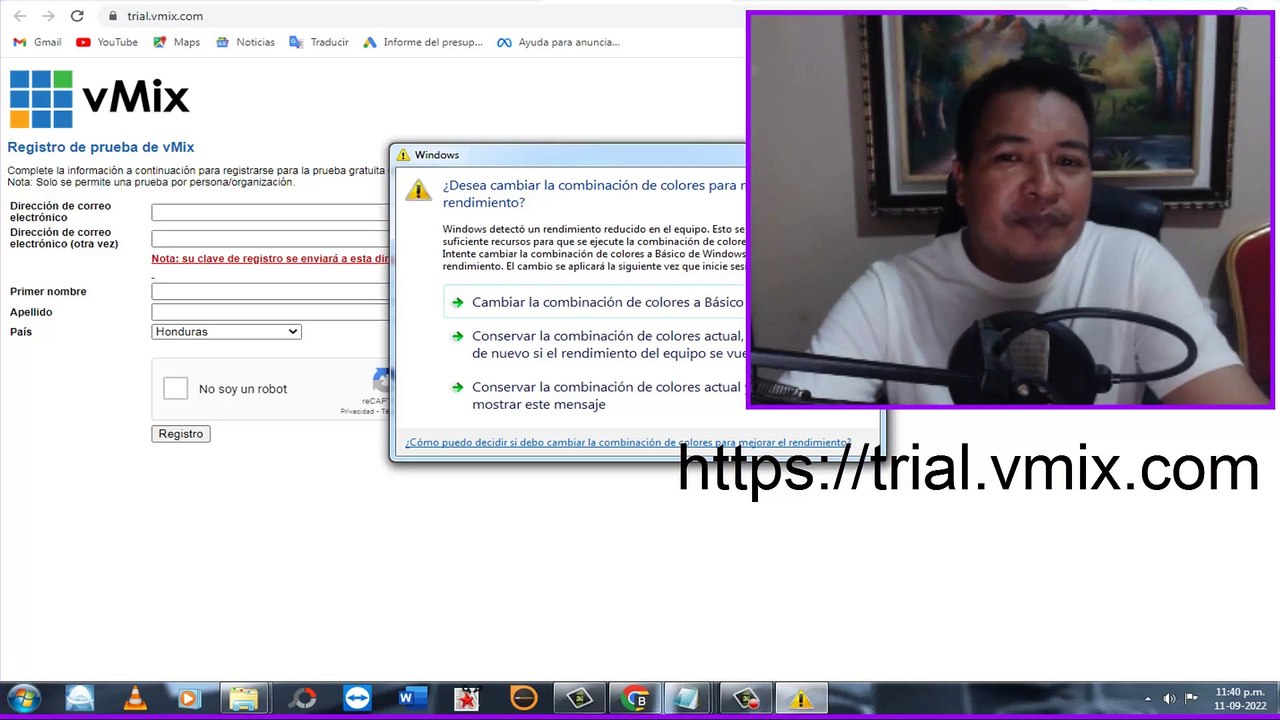This screenshot has width=1280, height=720.
Task: Click the red star app taskbar icon
Action: (467, 698)
